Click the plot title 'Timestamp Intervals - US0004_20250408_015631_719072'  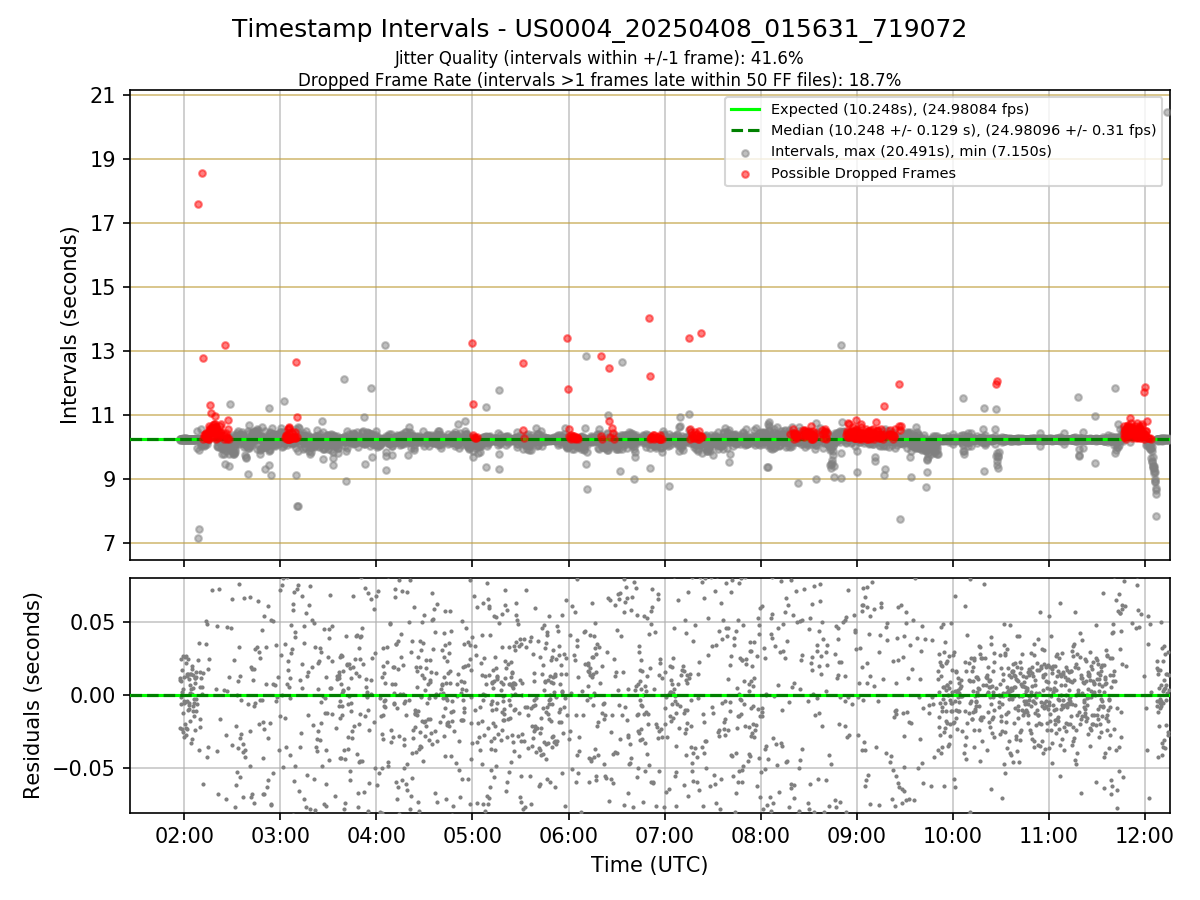point(599,29)
